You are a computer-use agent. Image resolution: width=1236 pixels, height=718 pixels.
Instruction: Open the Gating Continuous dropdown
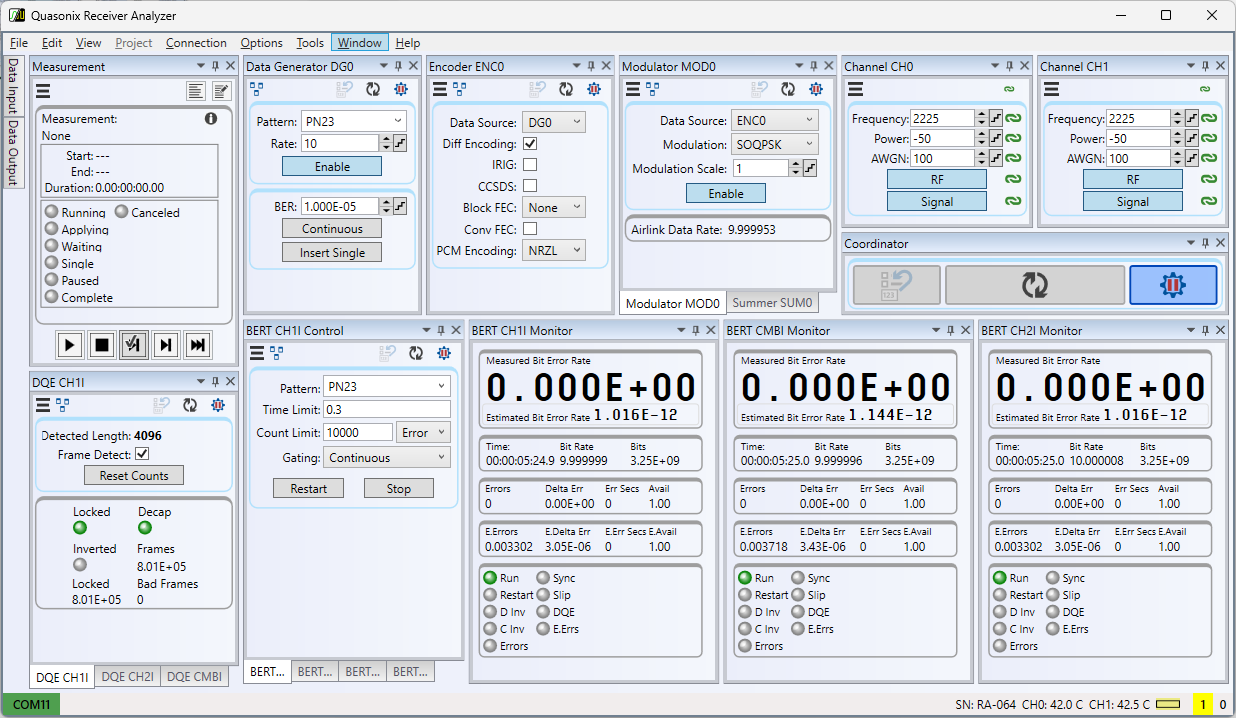pyautogui.click(x=387, y=458)
